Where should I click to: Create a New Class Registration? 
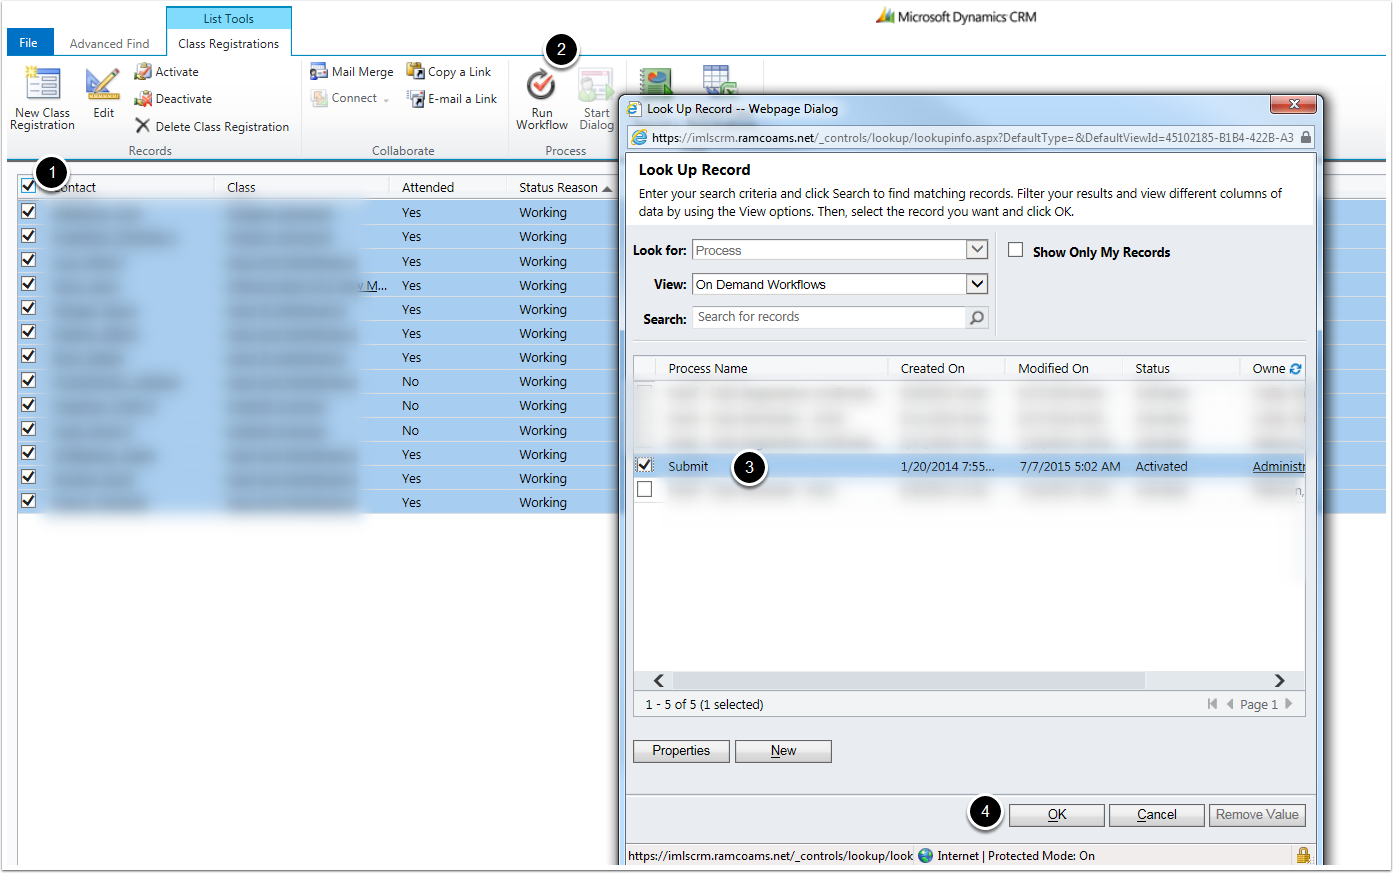click(42, 97)
